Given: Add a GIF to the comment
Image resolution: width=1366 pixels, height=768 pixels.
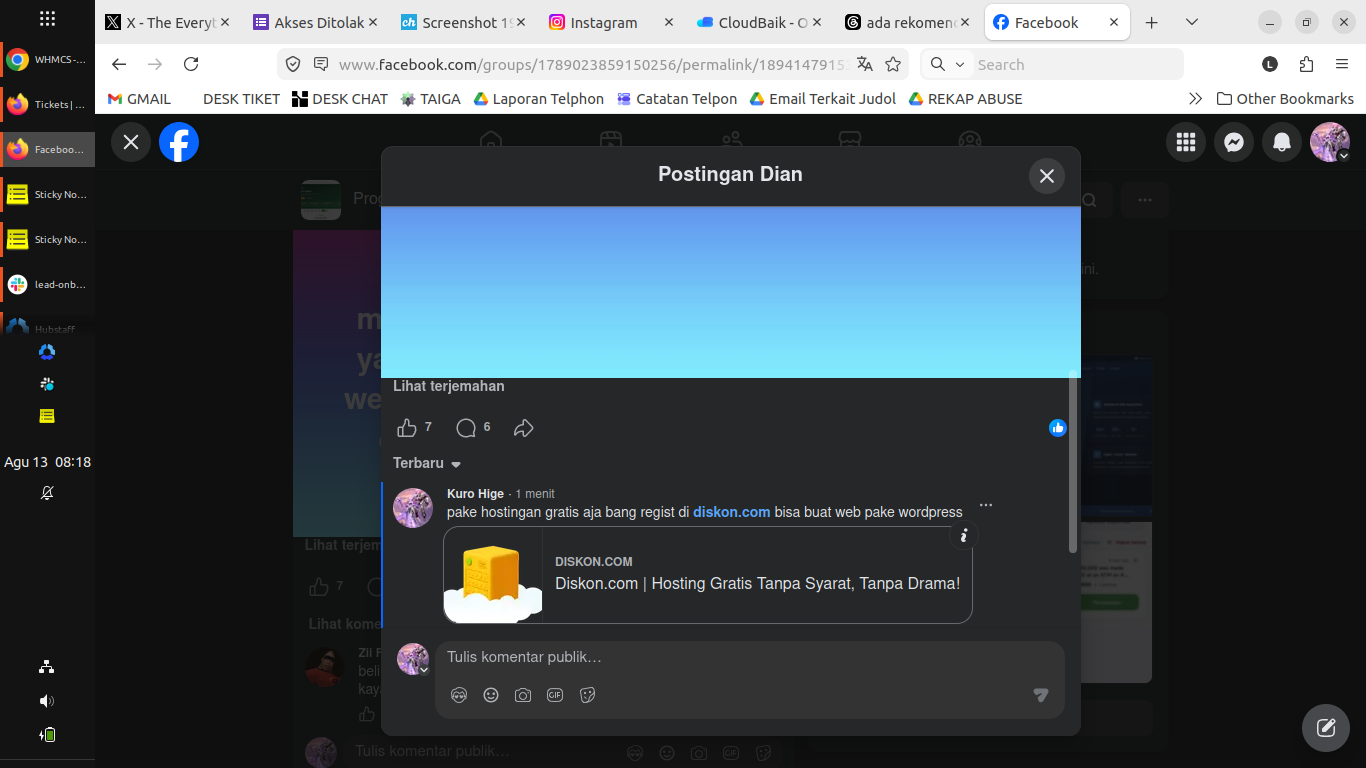Looking at the screenshot, I should pos(555,695).
